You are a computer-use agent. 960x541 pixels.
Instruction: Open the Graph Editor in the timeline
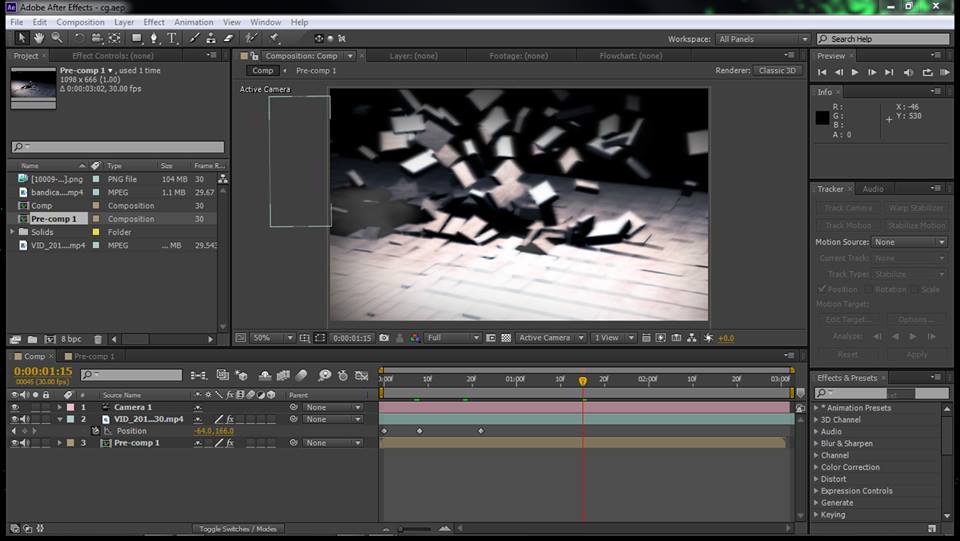point(362,375)
